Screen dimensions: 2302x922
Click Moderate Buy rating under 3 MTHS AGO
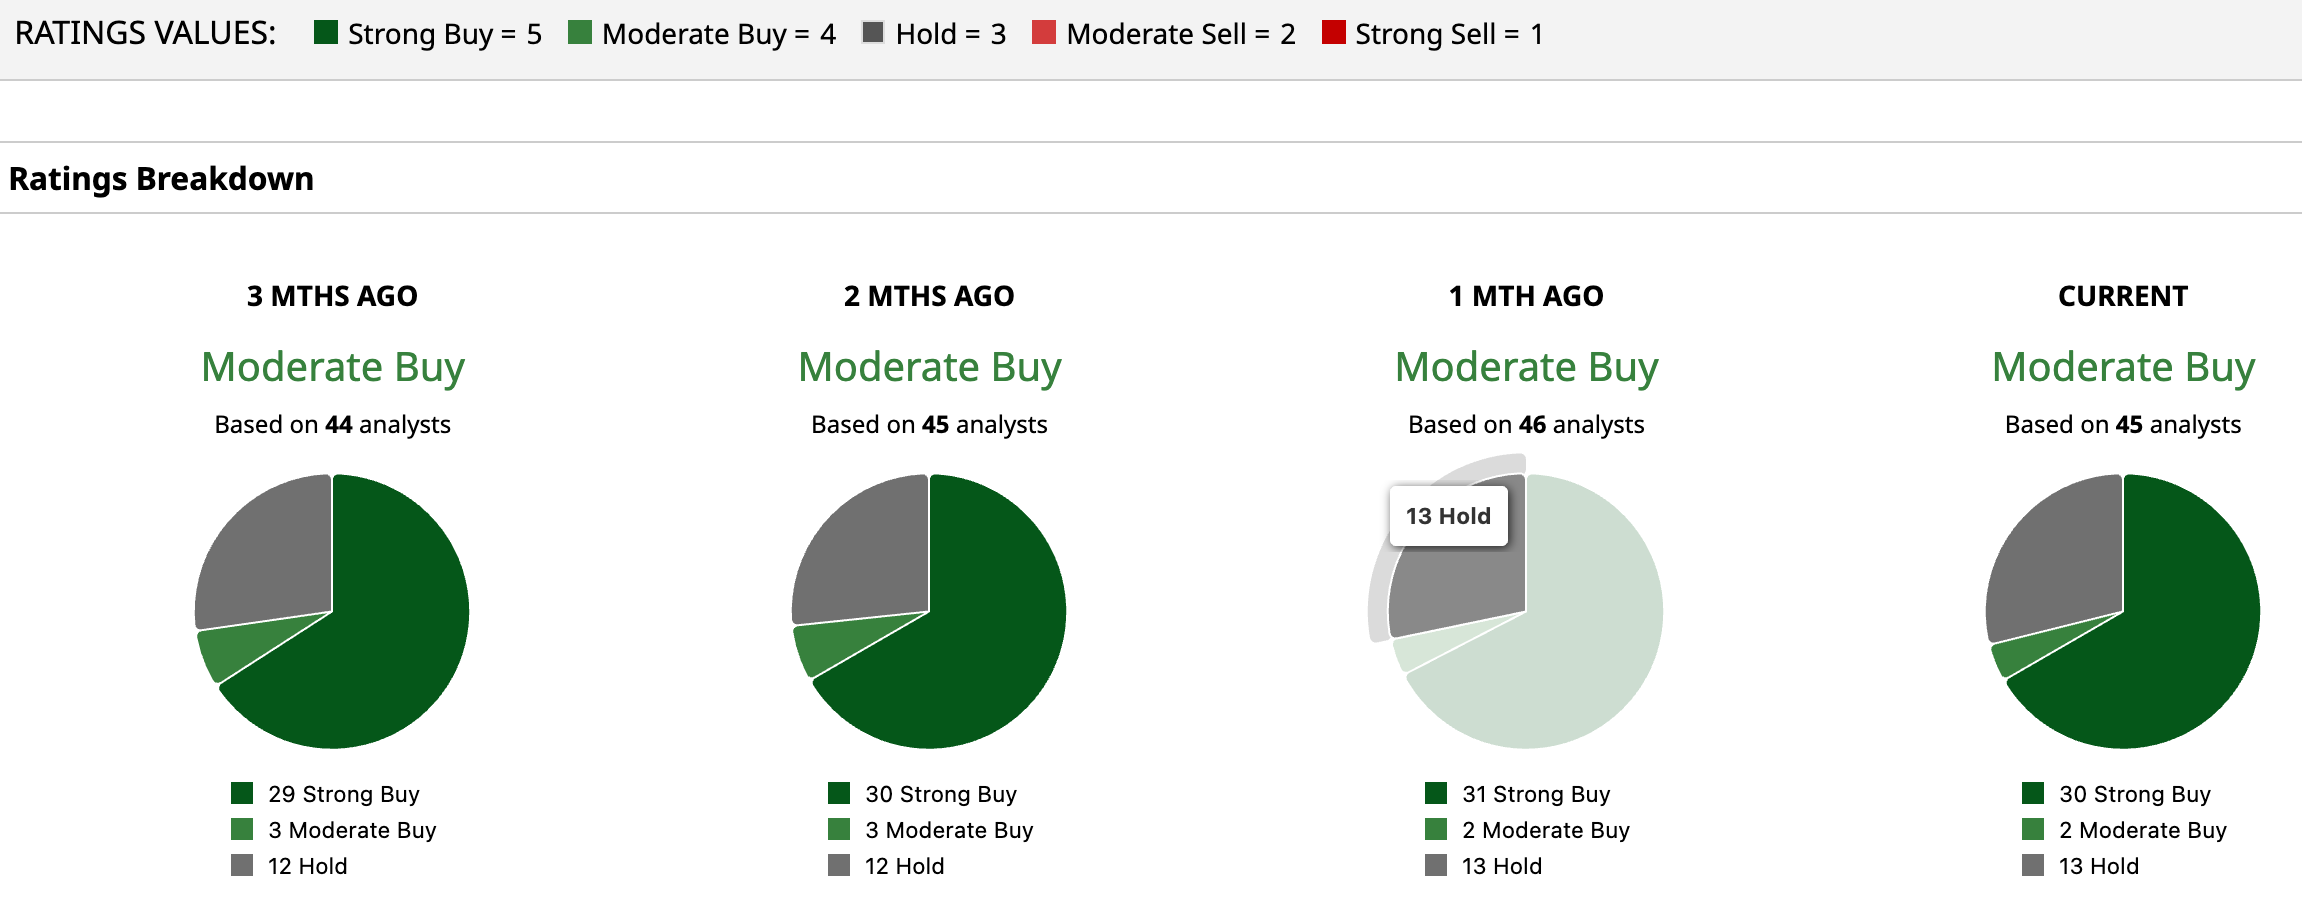point(333,367)
